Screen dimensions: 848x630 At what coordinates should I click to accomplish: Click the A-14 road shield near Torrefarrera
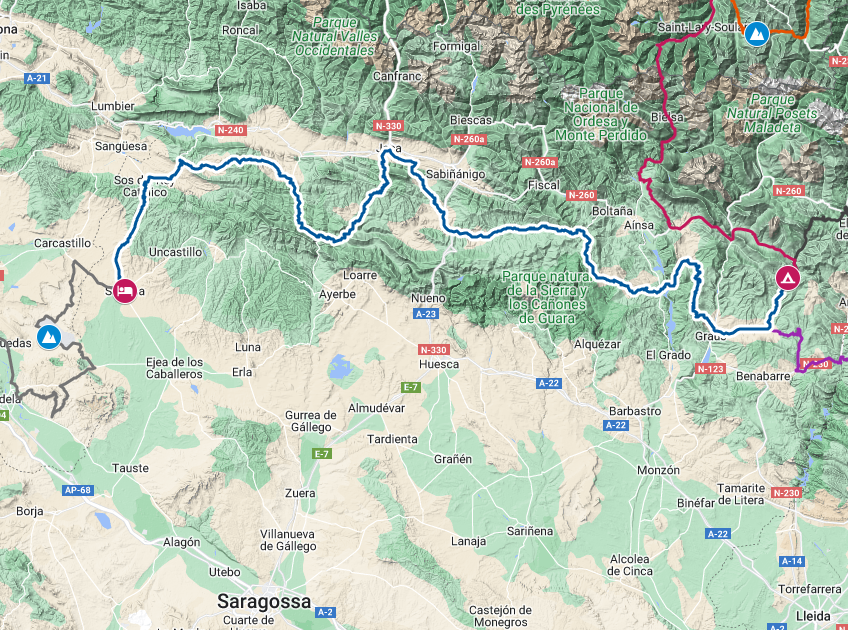tap(791, 561)
